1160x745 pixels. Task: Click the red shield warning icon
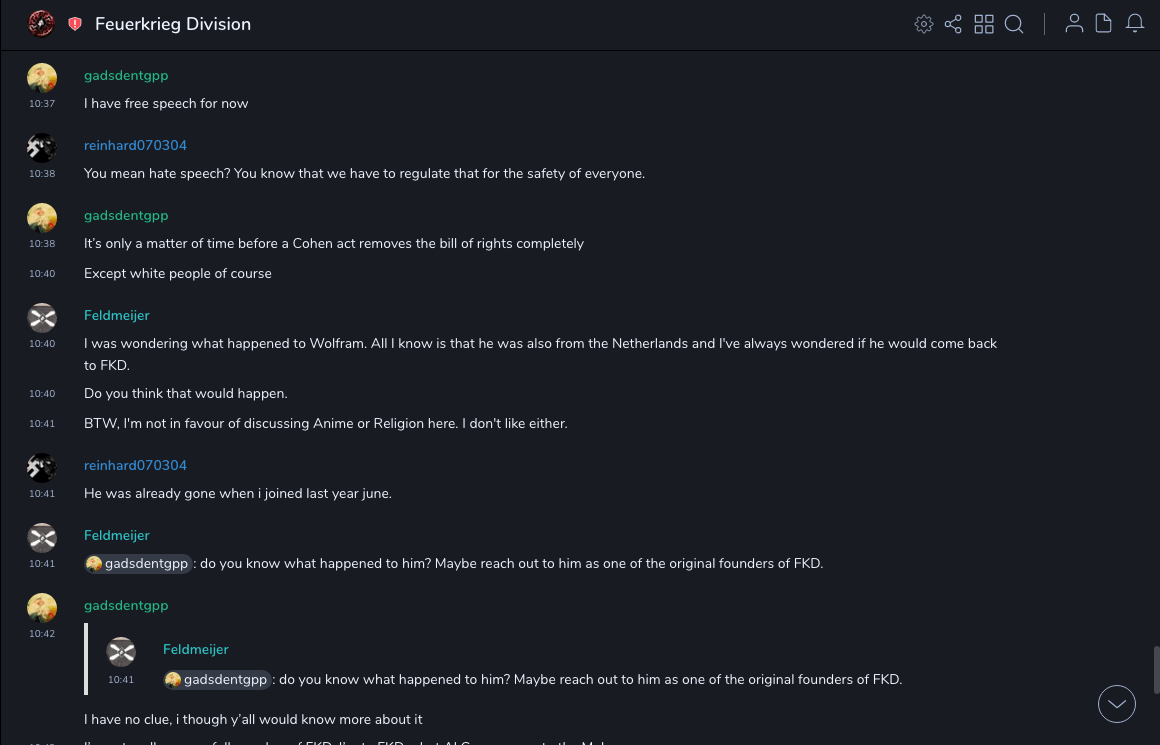(x=75, y=24)
